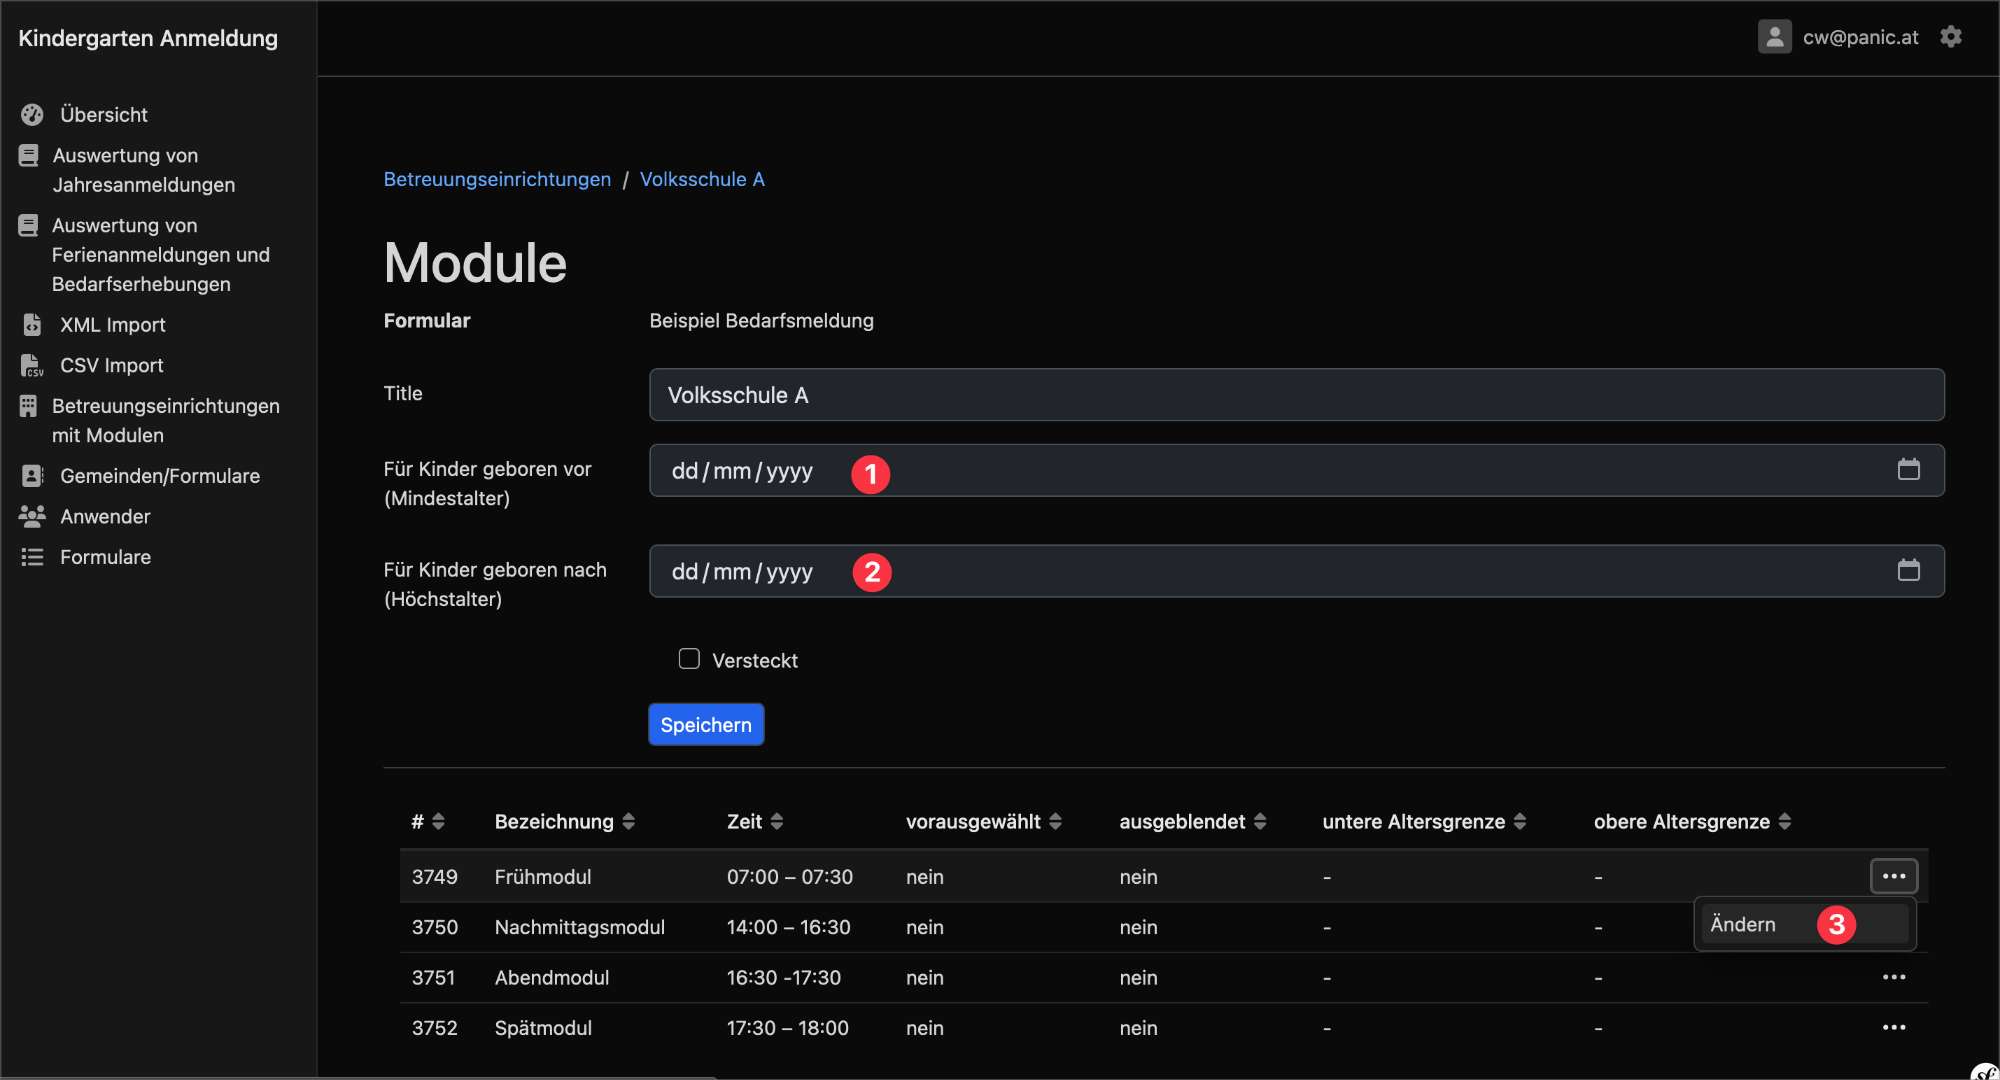Click the Nachmittagsmodul cell
Screen dimensions: 2000x1080
[580, 927]
